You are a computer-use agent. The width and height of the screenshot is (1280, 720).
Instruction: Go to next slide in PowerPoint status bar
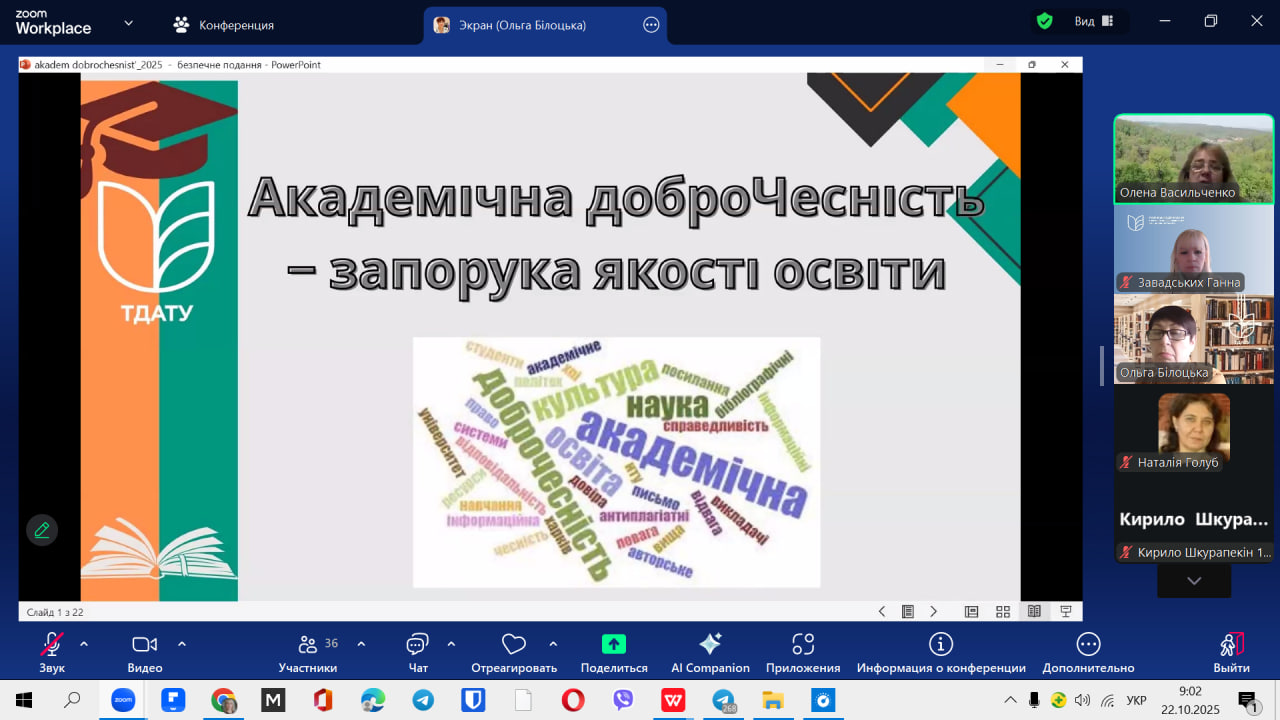pyautogui.click(x=934, y=611)
